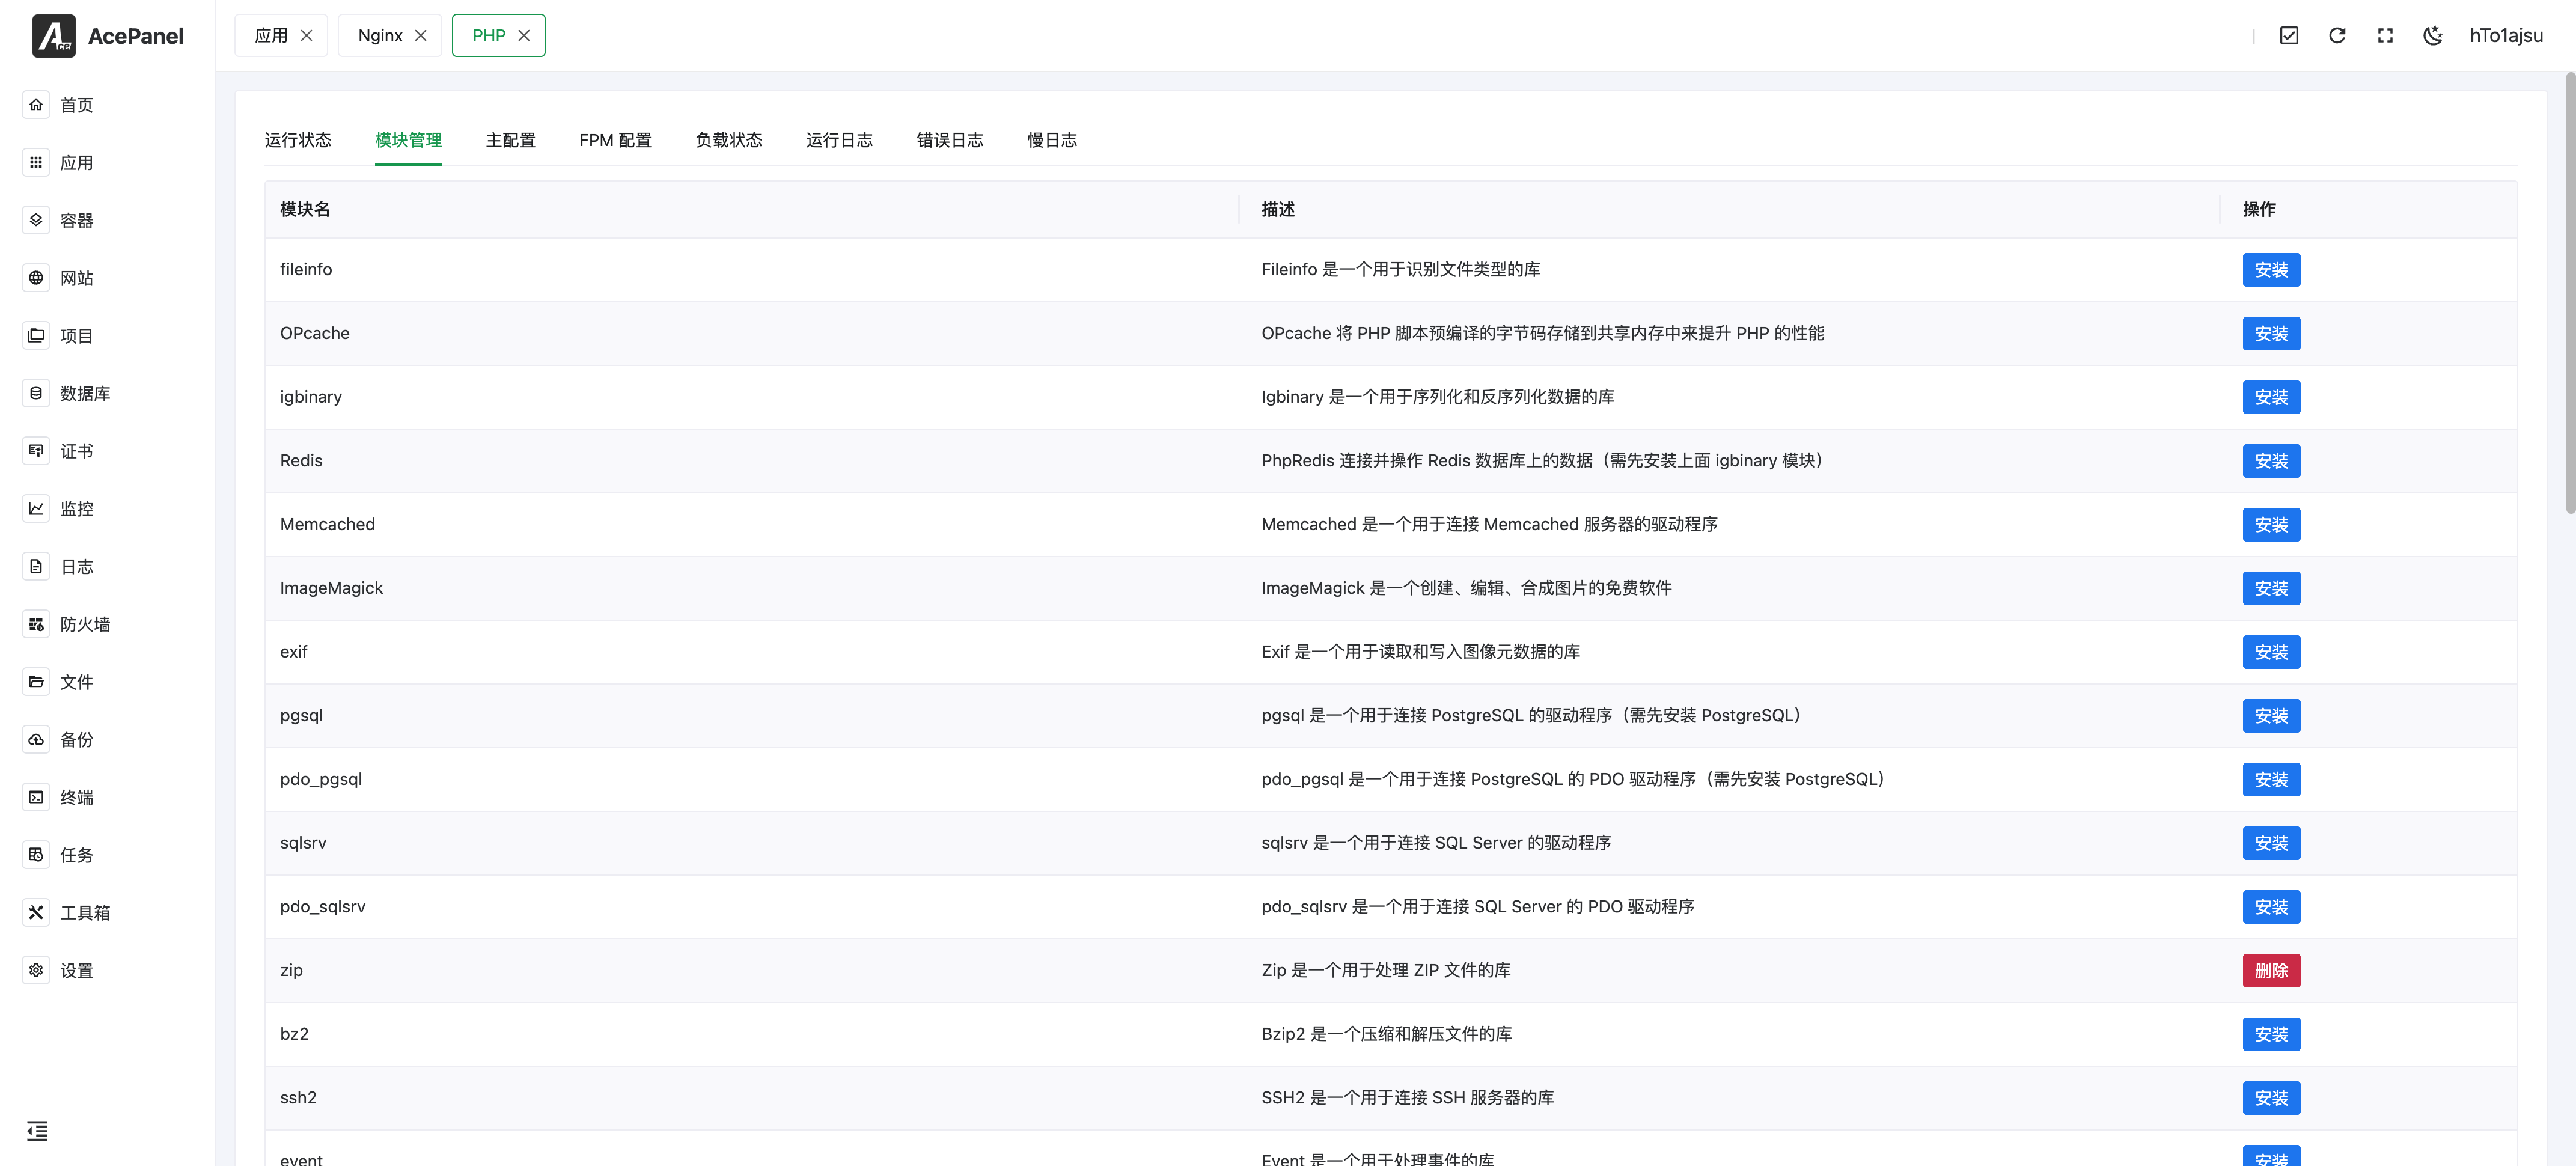Switch to the FPM 配置 tab
This screenshot has width=2576, height=1166.
615,140
